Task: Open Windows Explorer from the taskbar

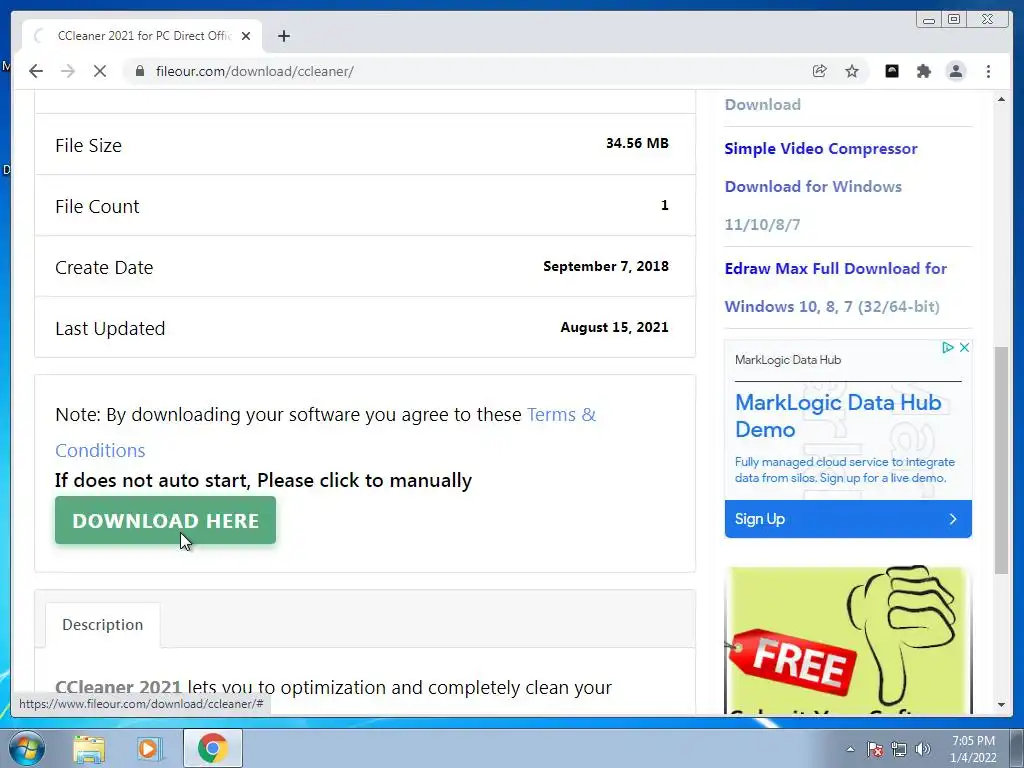Action: [89, 748]
